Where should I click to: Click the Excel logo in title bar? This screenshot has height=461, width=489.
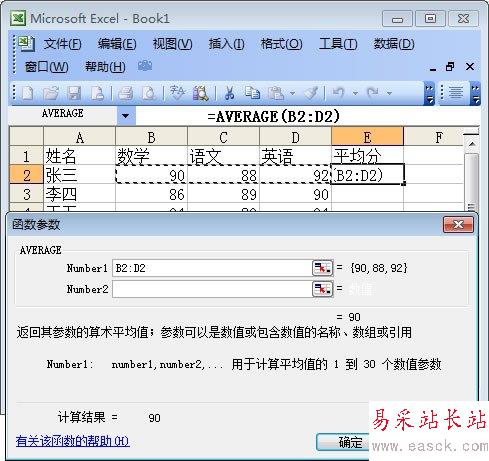pyautogui.click(x=18, y=18)
